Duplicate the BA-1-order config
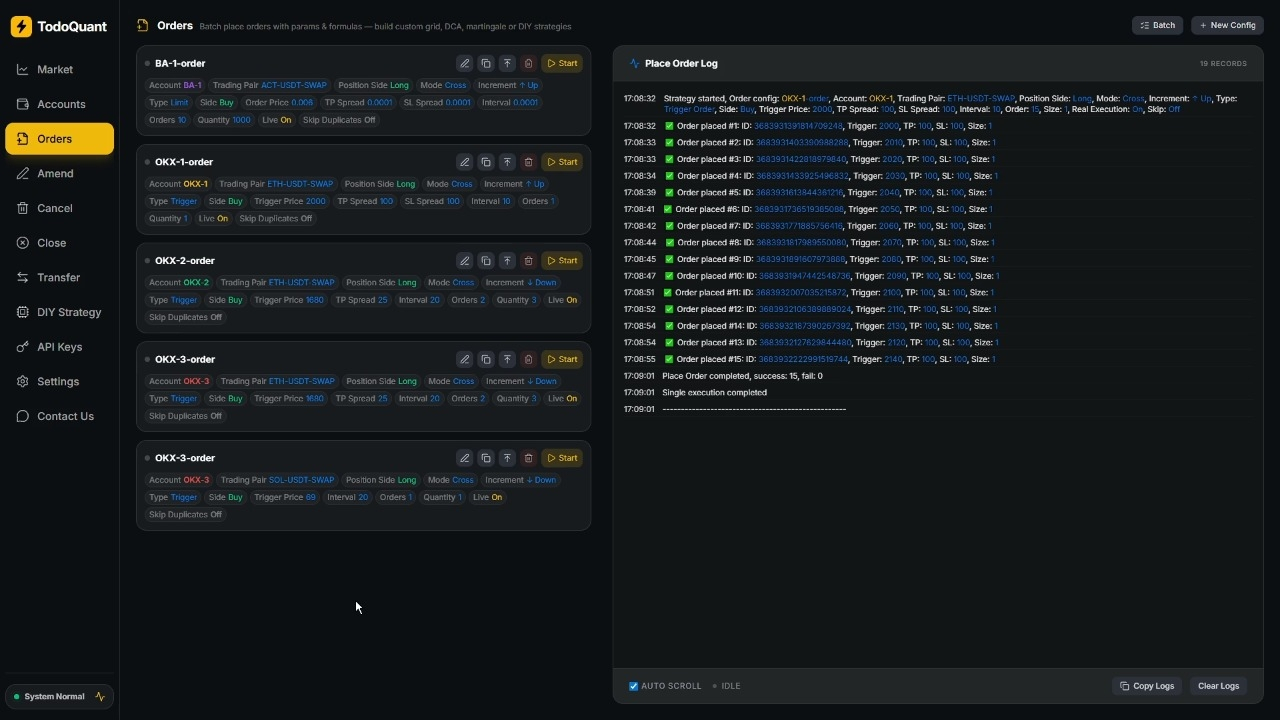The width and height of the screenshot is (1280, 720). pyautogui.click(x=486, y=63)
